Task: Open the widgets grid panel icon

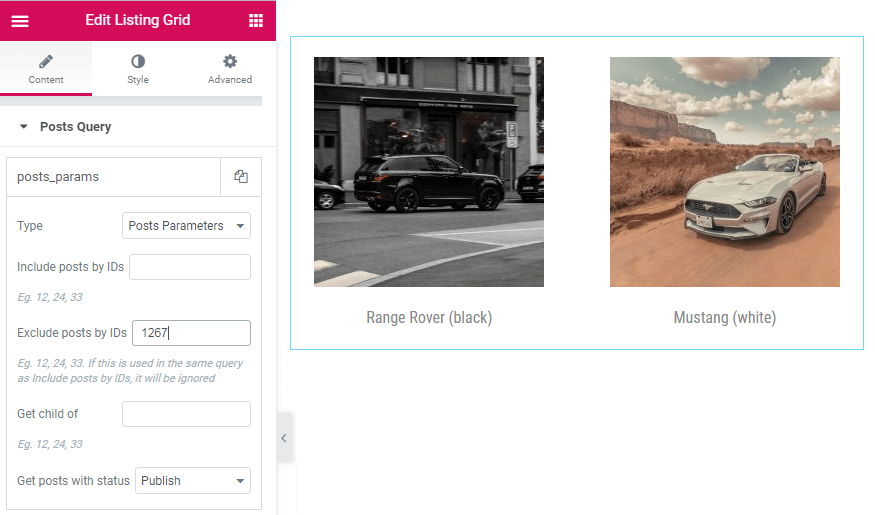Action: pyautogui.click(x=256, y=21)
